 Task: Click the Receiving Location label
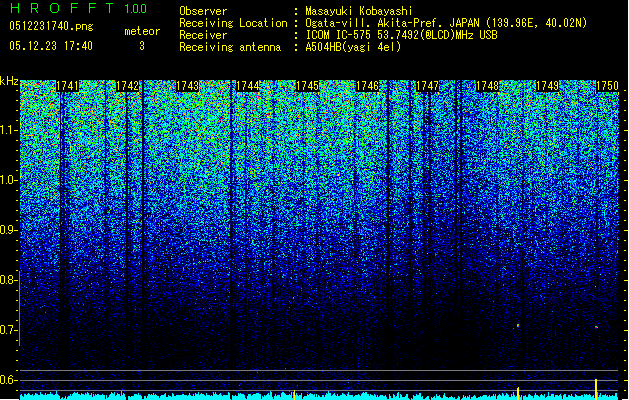pos(233,23)
